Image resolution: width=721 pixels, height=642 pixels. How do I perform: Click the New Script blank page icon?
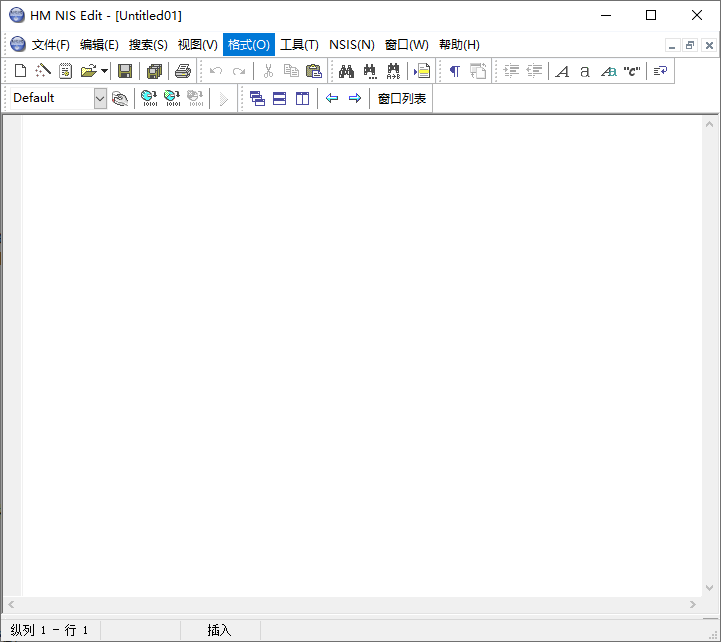20,71
